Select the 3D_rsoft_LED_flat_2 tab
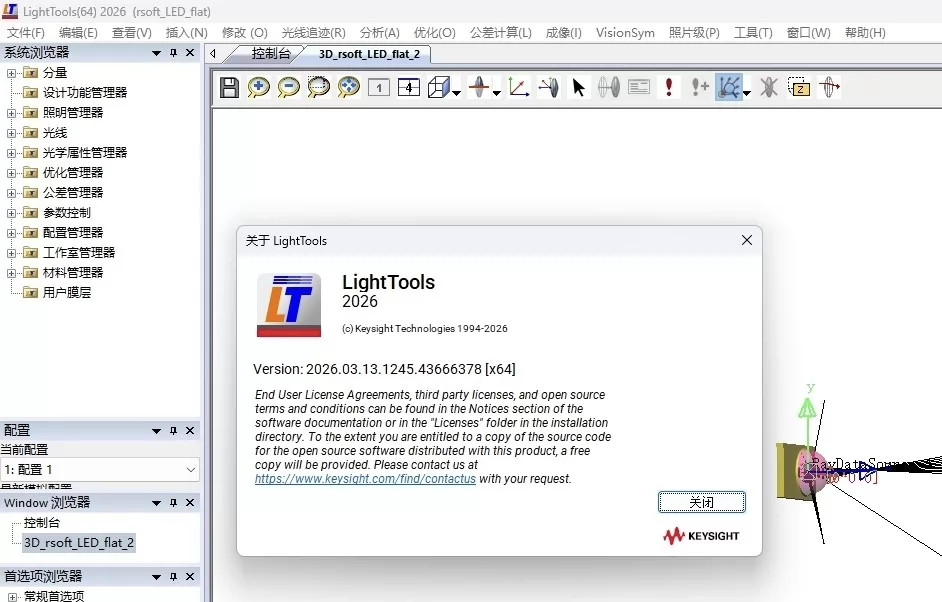 tap(369, 54)
